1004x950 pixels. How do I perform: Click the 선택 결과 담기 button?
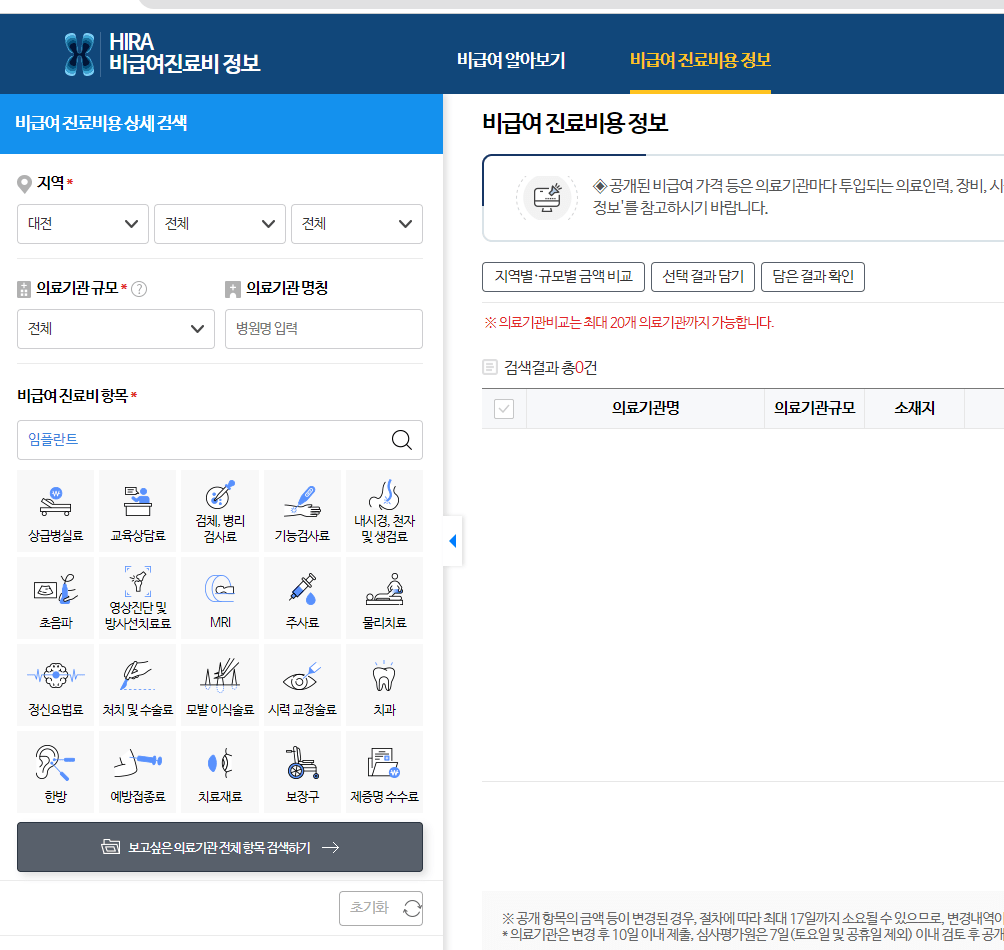point(703,277)
